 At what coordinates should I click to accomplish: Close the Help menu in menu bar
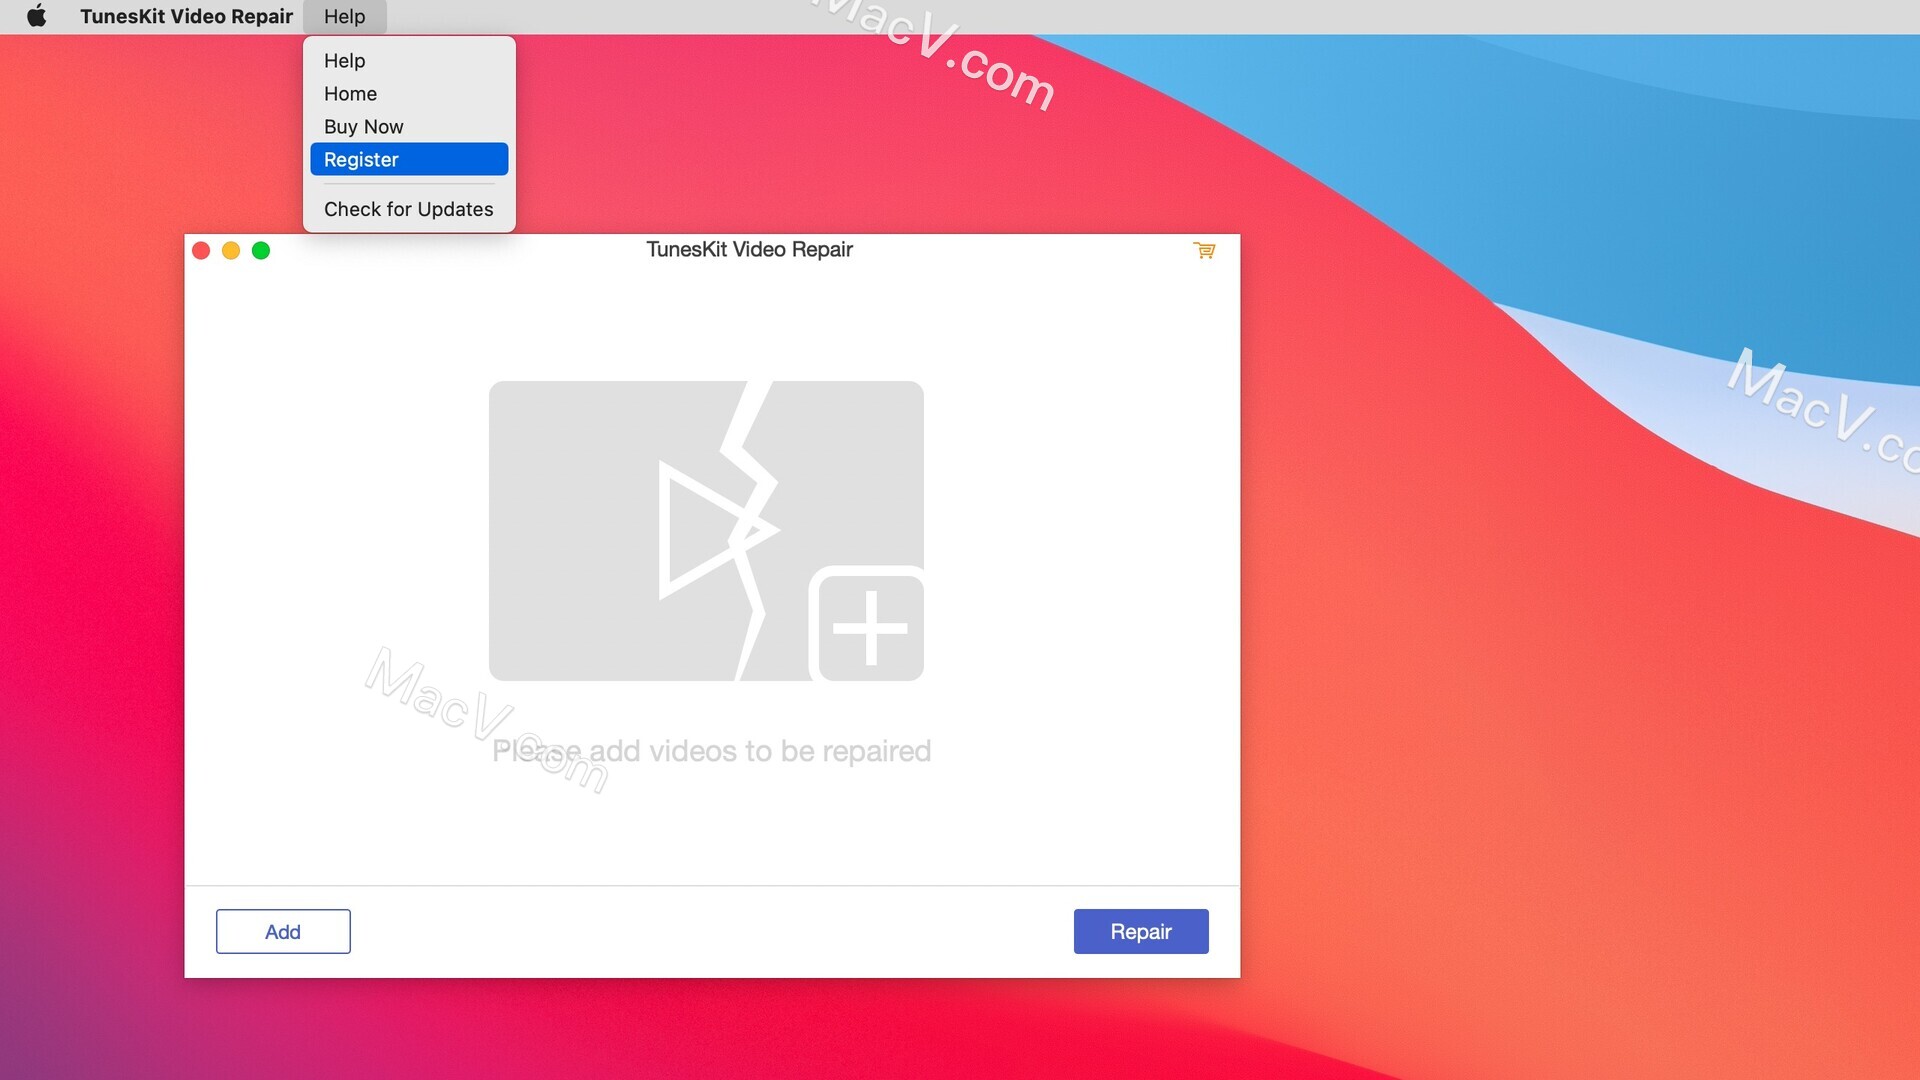click(345, 16)
